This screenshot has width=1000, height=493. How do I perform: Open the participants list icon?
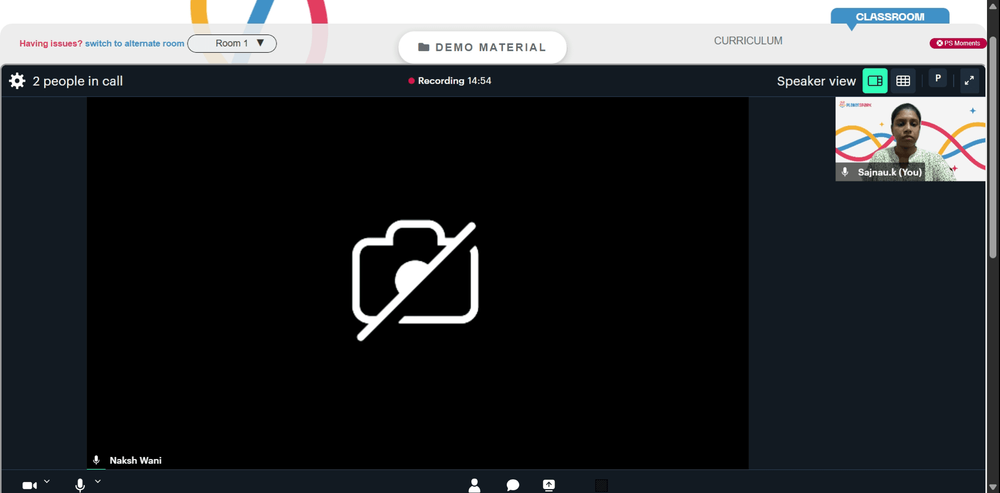click(x=474, y=486)
